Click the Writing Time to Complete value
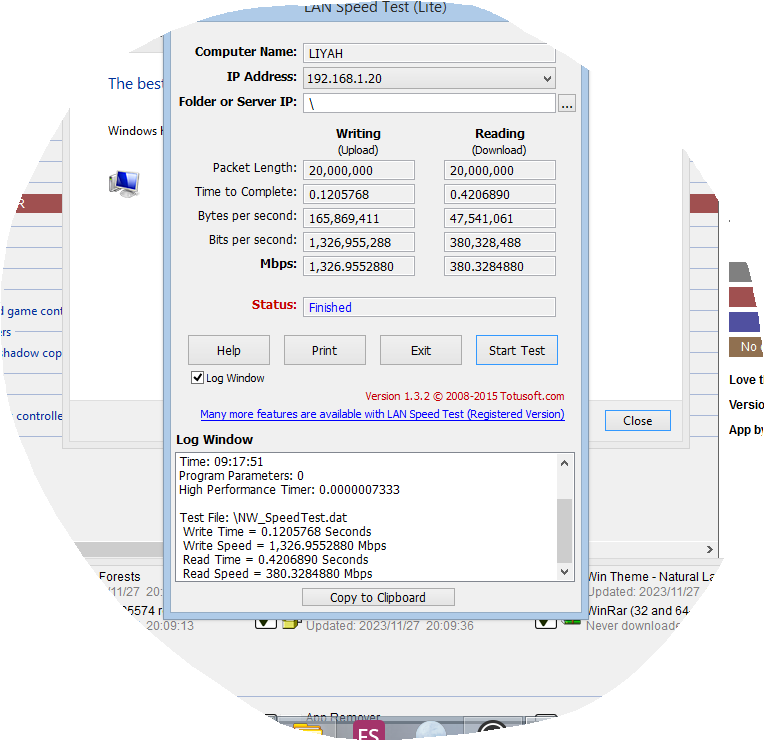The width and height of the screenshot is (765, 741). click(x=359, y=194)
